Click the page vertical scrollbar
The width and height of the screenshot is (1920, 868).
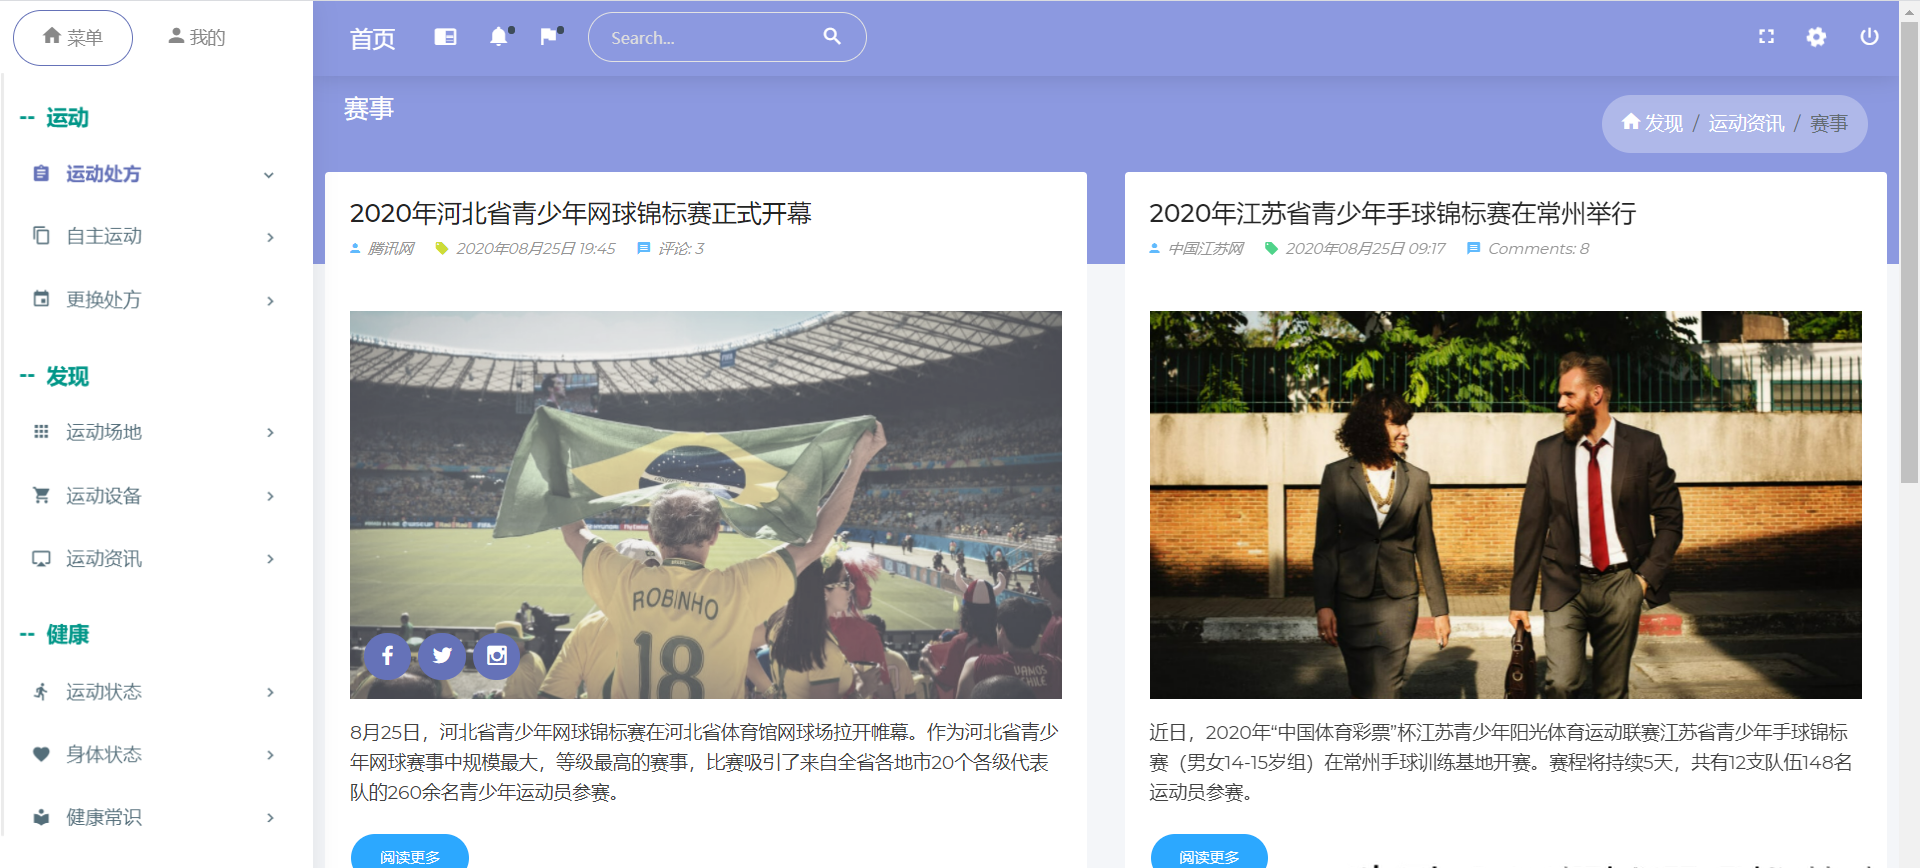[1909, 250]
